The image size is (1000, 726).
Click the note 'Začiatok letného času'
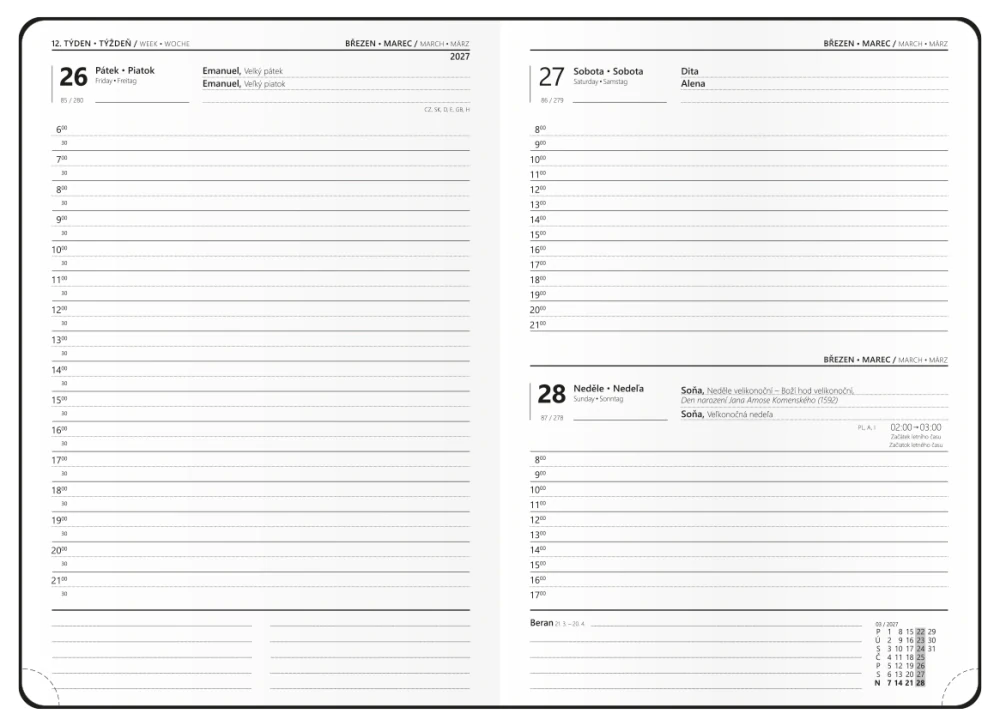[x=916, y=445]
